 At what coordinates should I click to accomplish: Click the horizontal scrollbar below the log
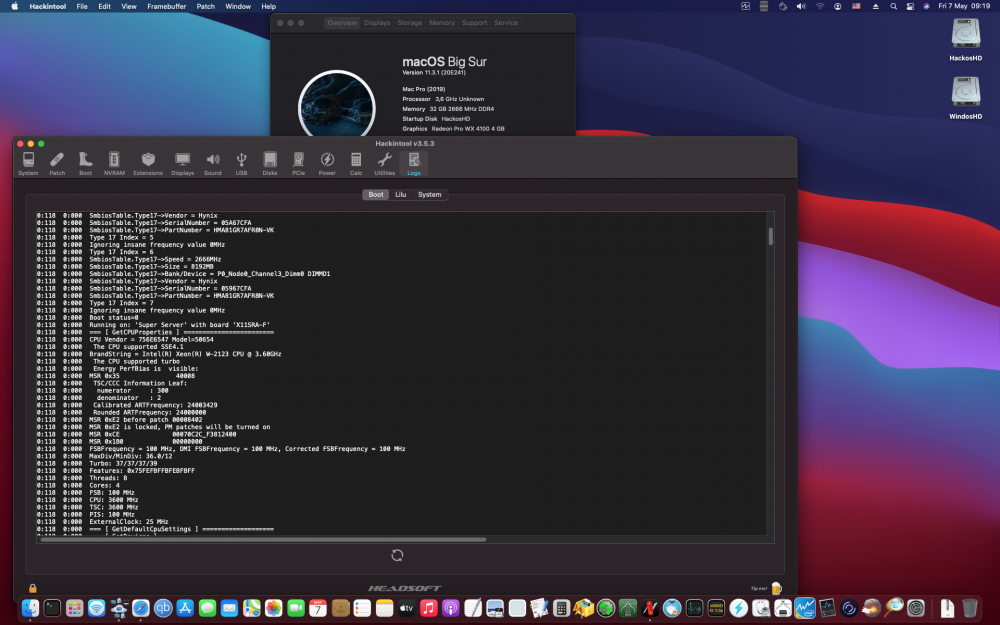pyautogui.click(x=263, y=540)
